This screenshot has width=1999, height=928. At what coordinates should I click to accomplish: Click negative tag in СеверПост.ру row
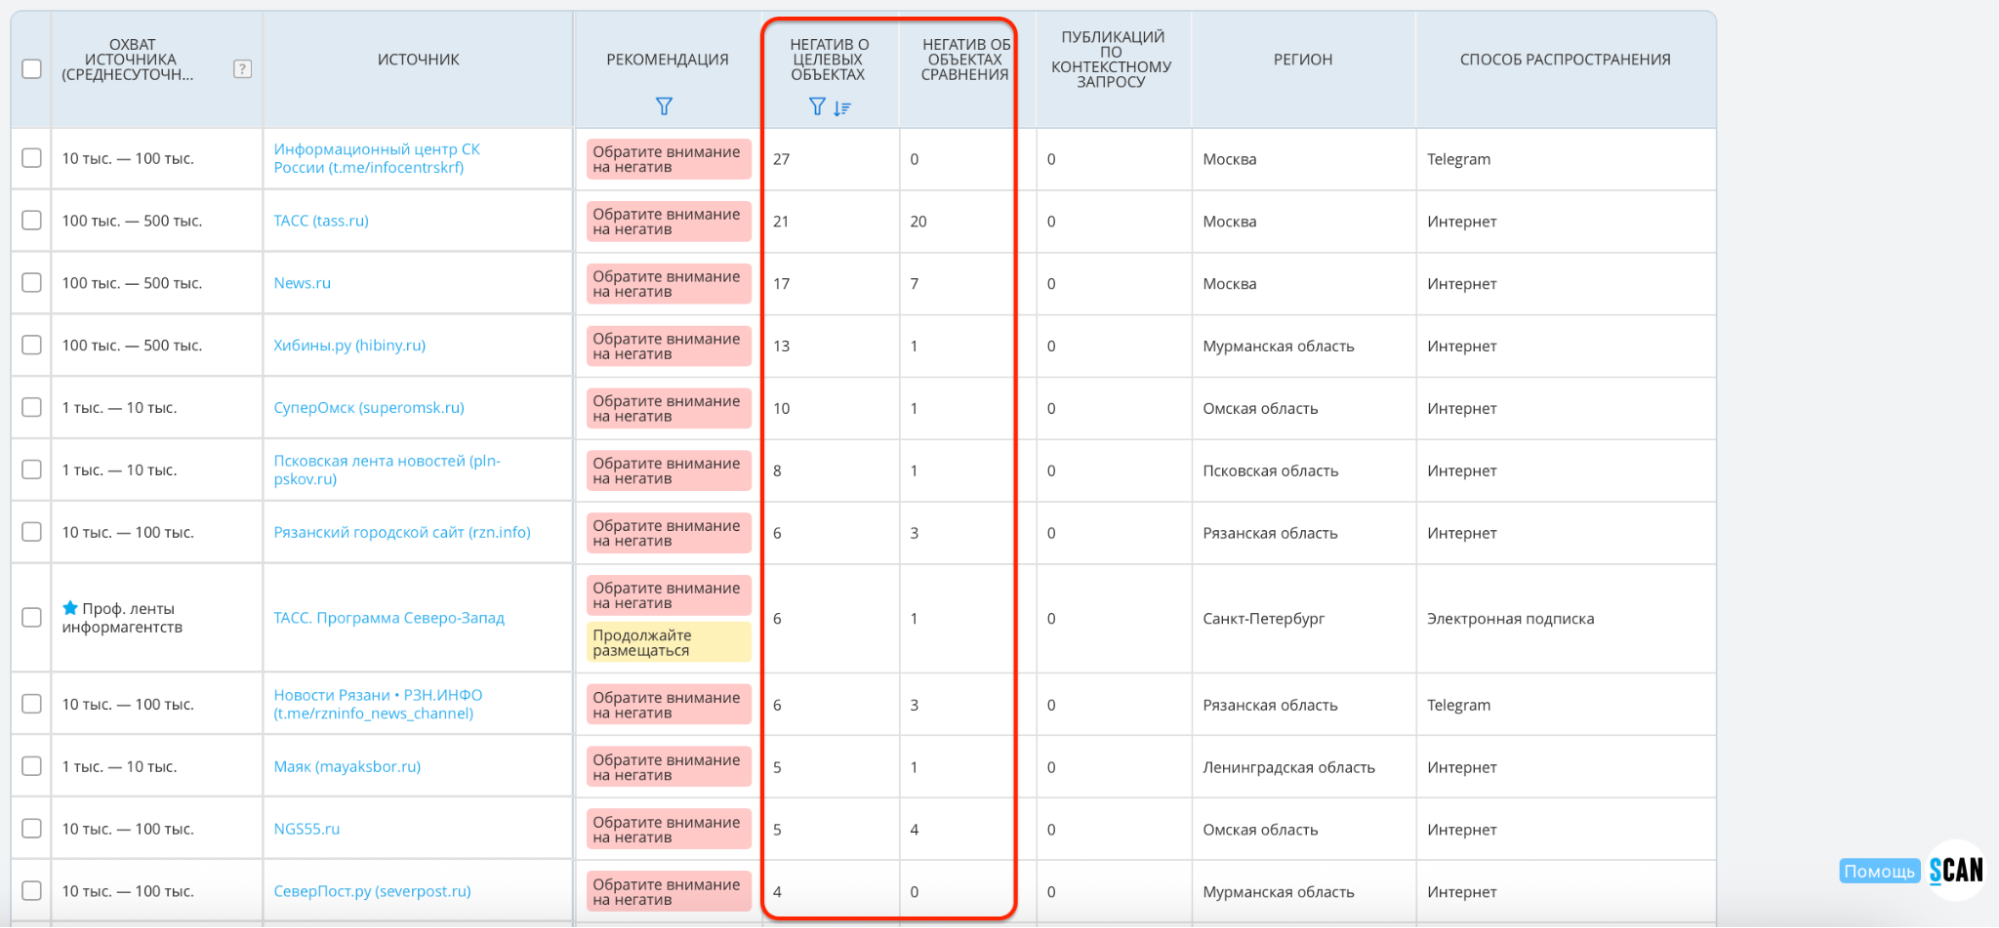[668, 892]
